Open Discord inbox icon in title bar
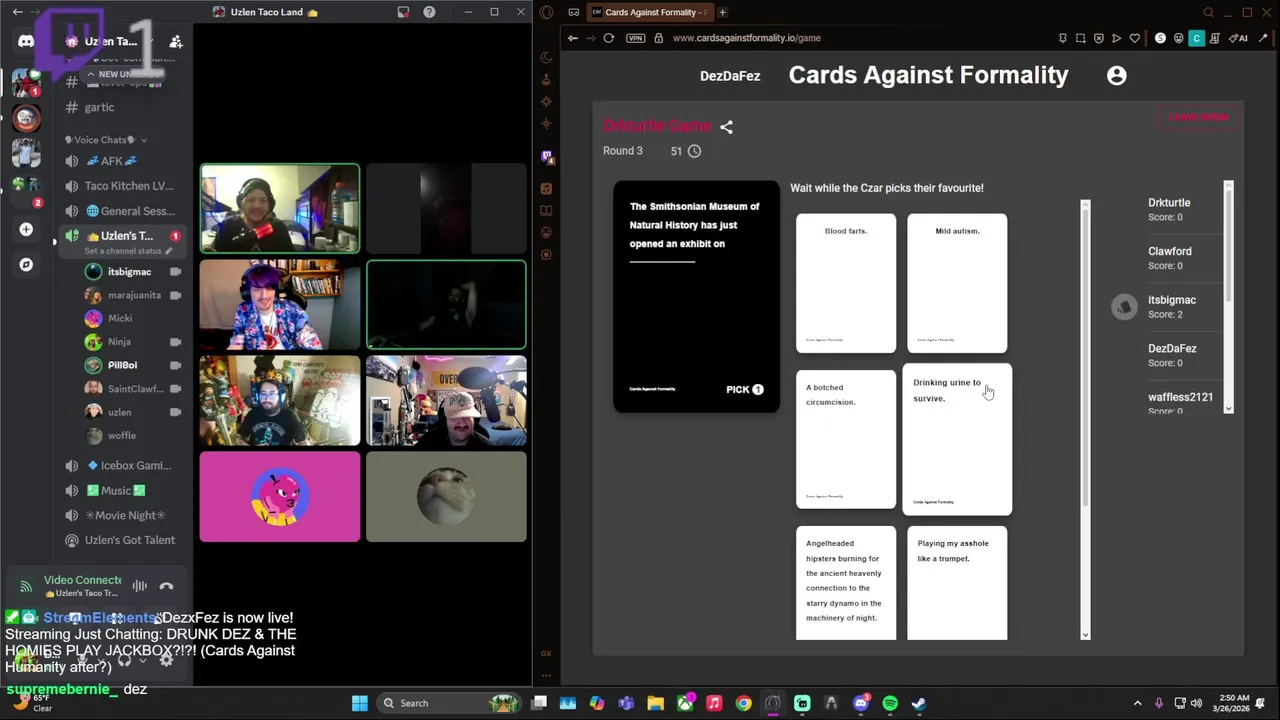The image size is (1280, 720). 403,12
